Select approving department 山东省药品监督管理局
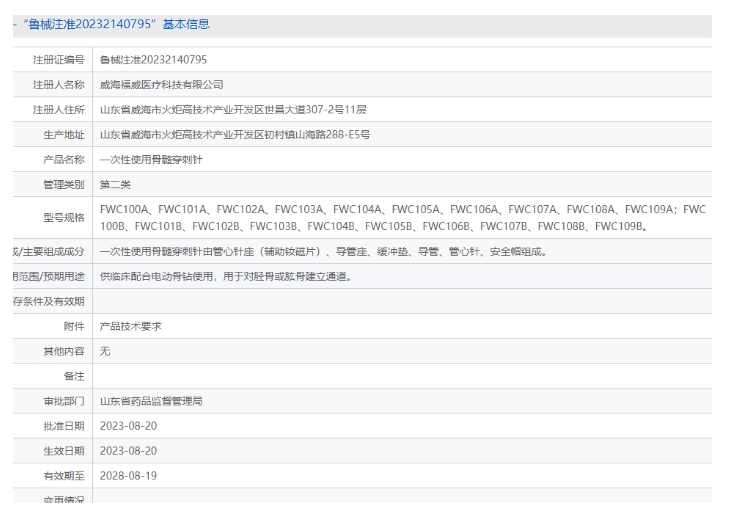The height and width of the screenshot is (520, 750). click(x=151, y=401)
